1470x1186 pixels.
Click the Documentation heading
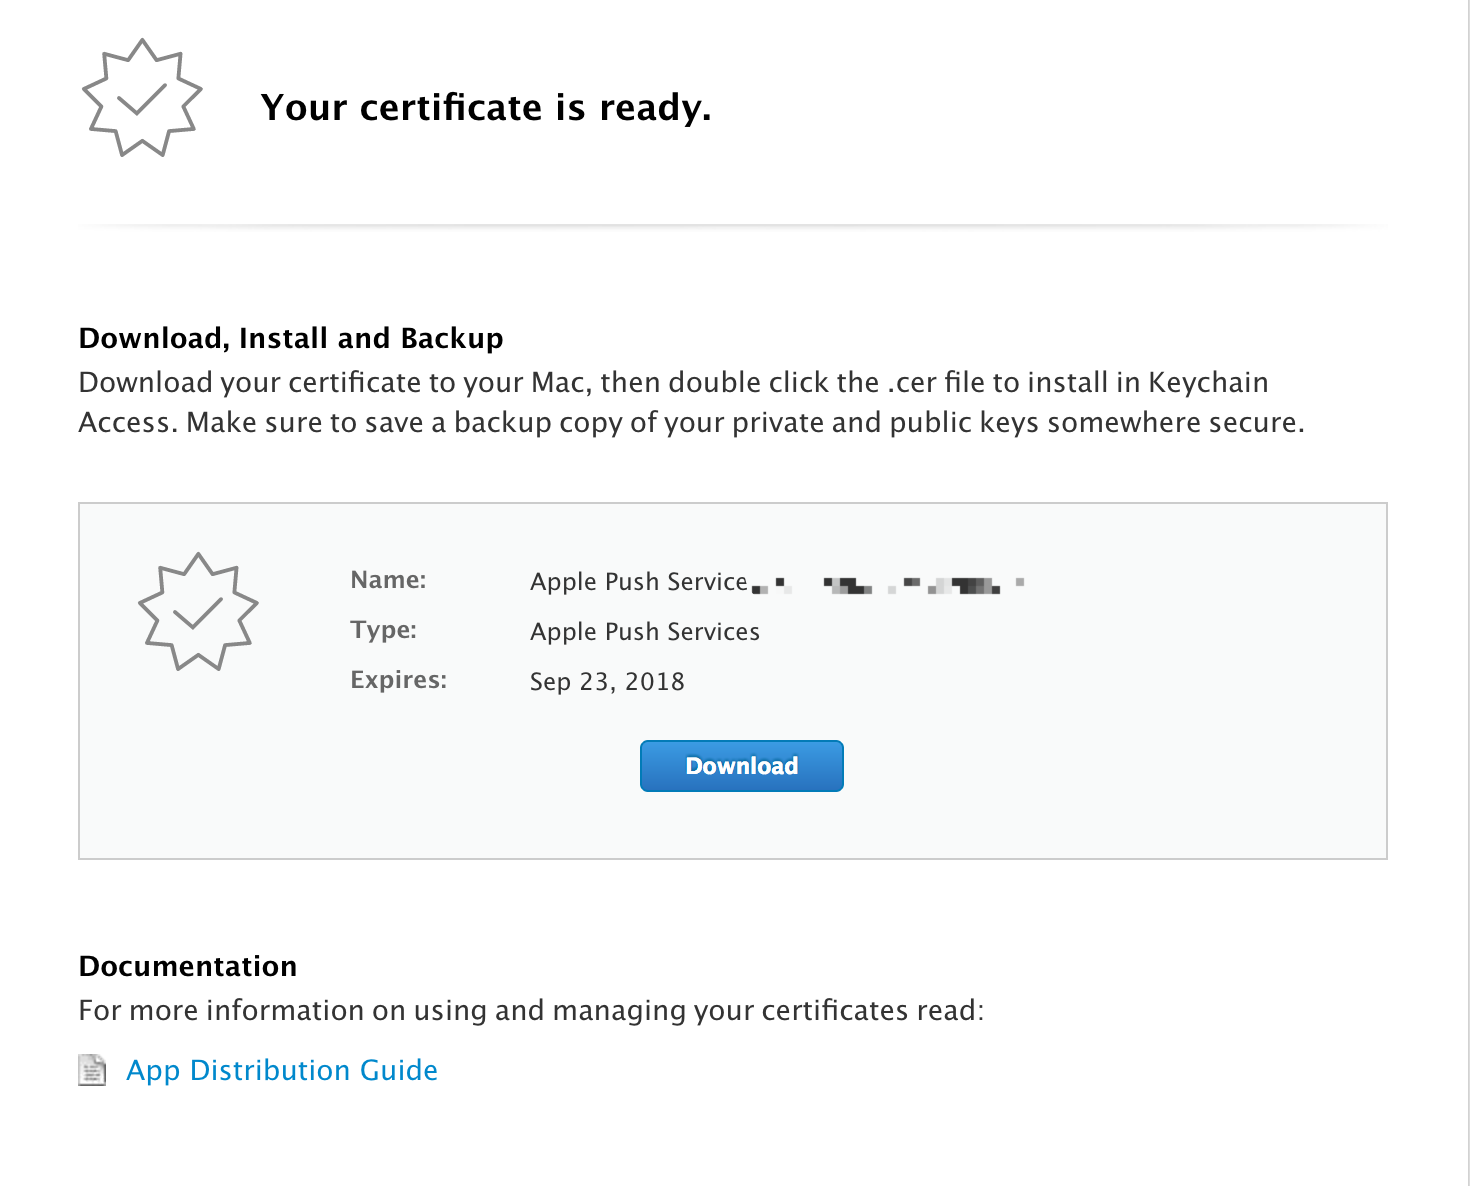click(188, 966)
